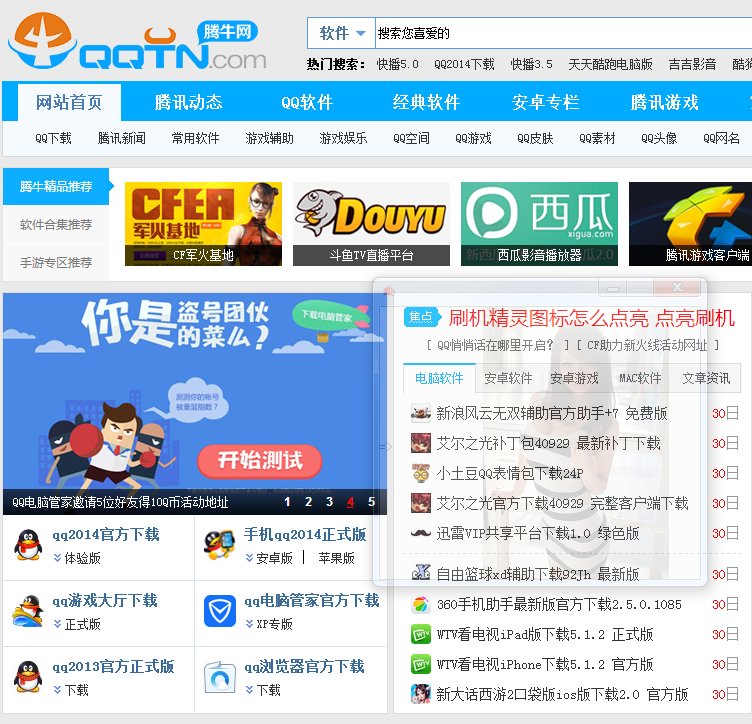Open the QQ软件 navigation tab
This screenshot has height=724, width=752.
click(x=307, y=102)
